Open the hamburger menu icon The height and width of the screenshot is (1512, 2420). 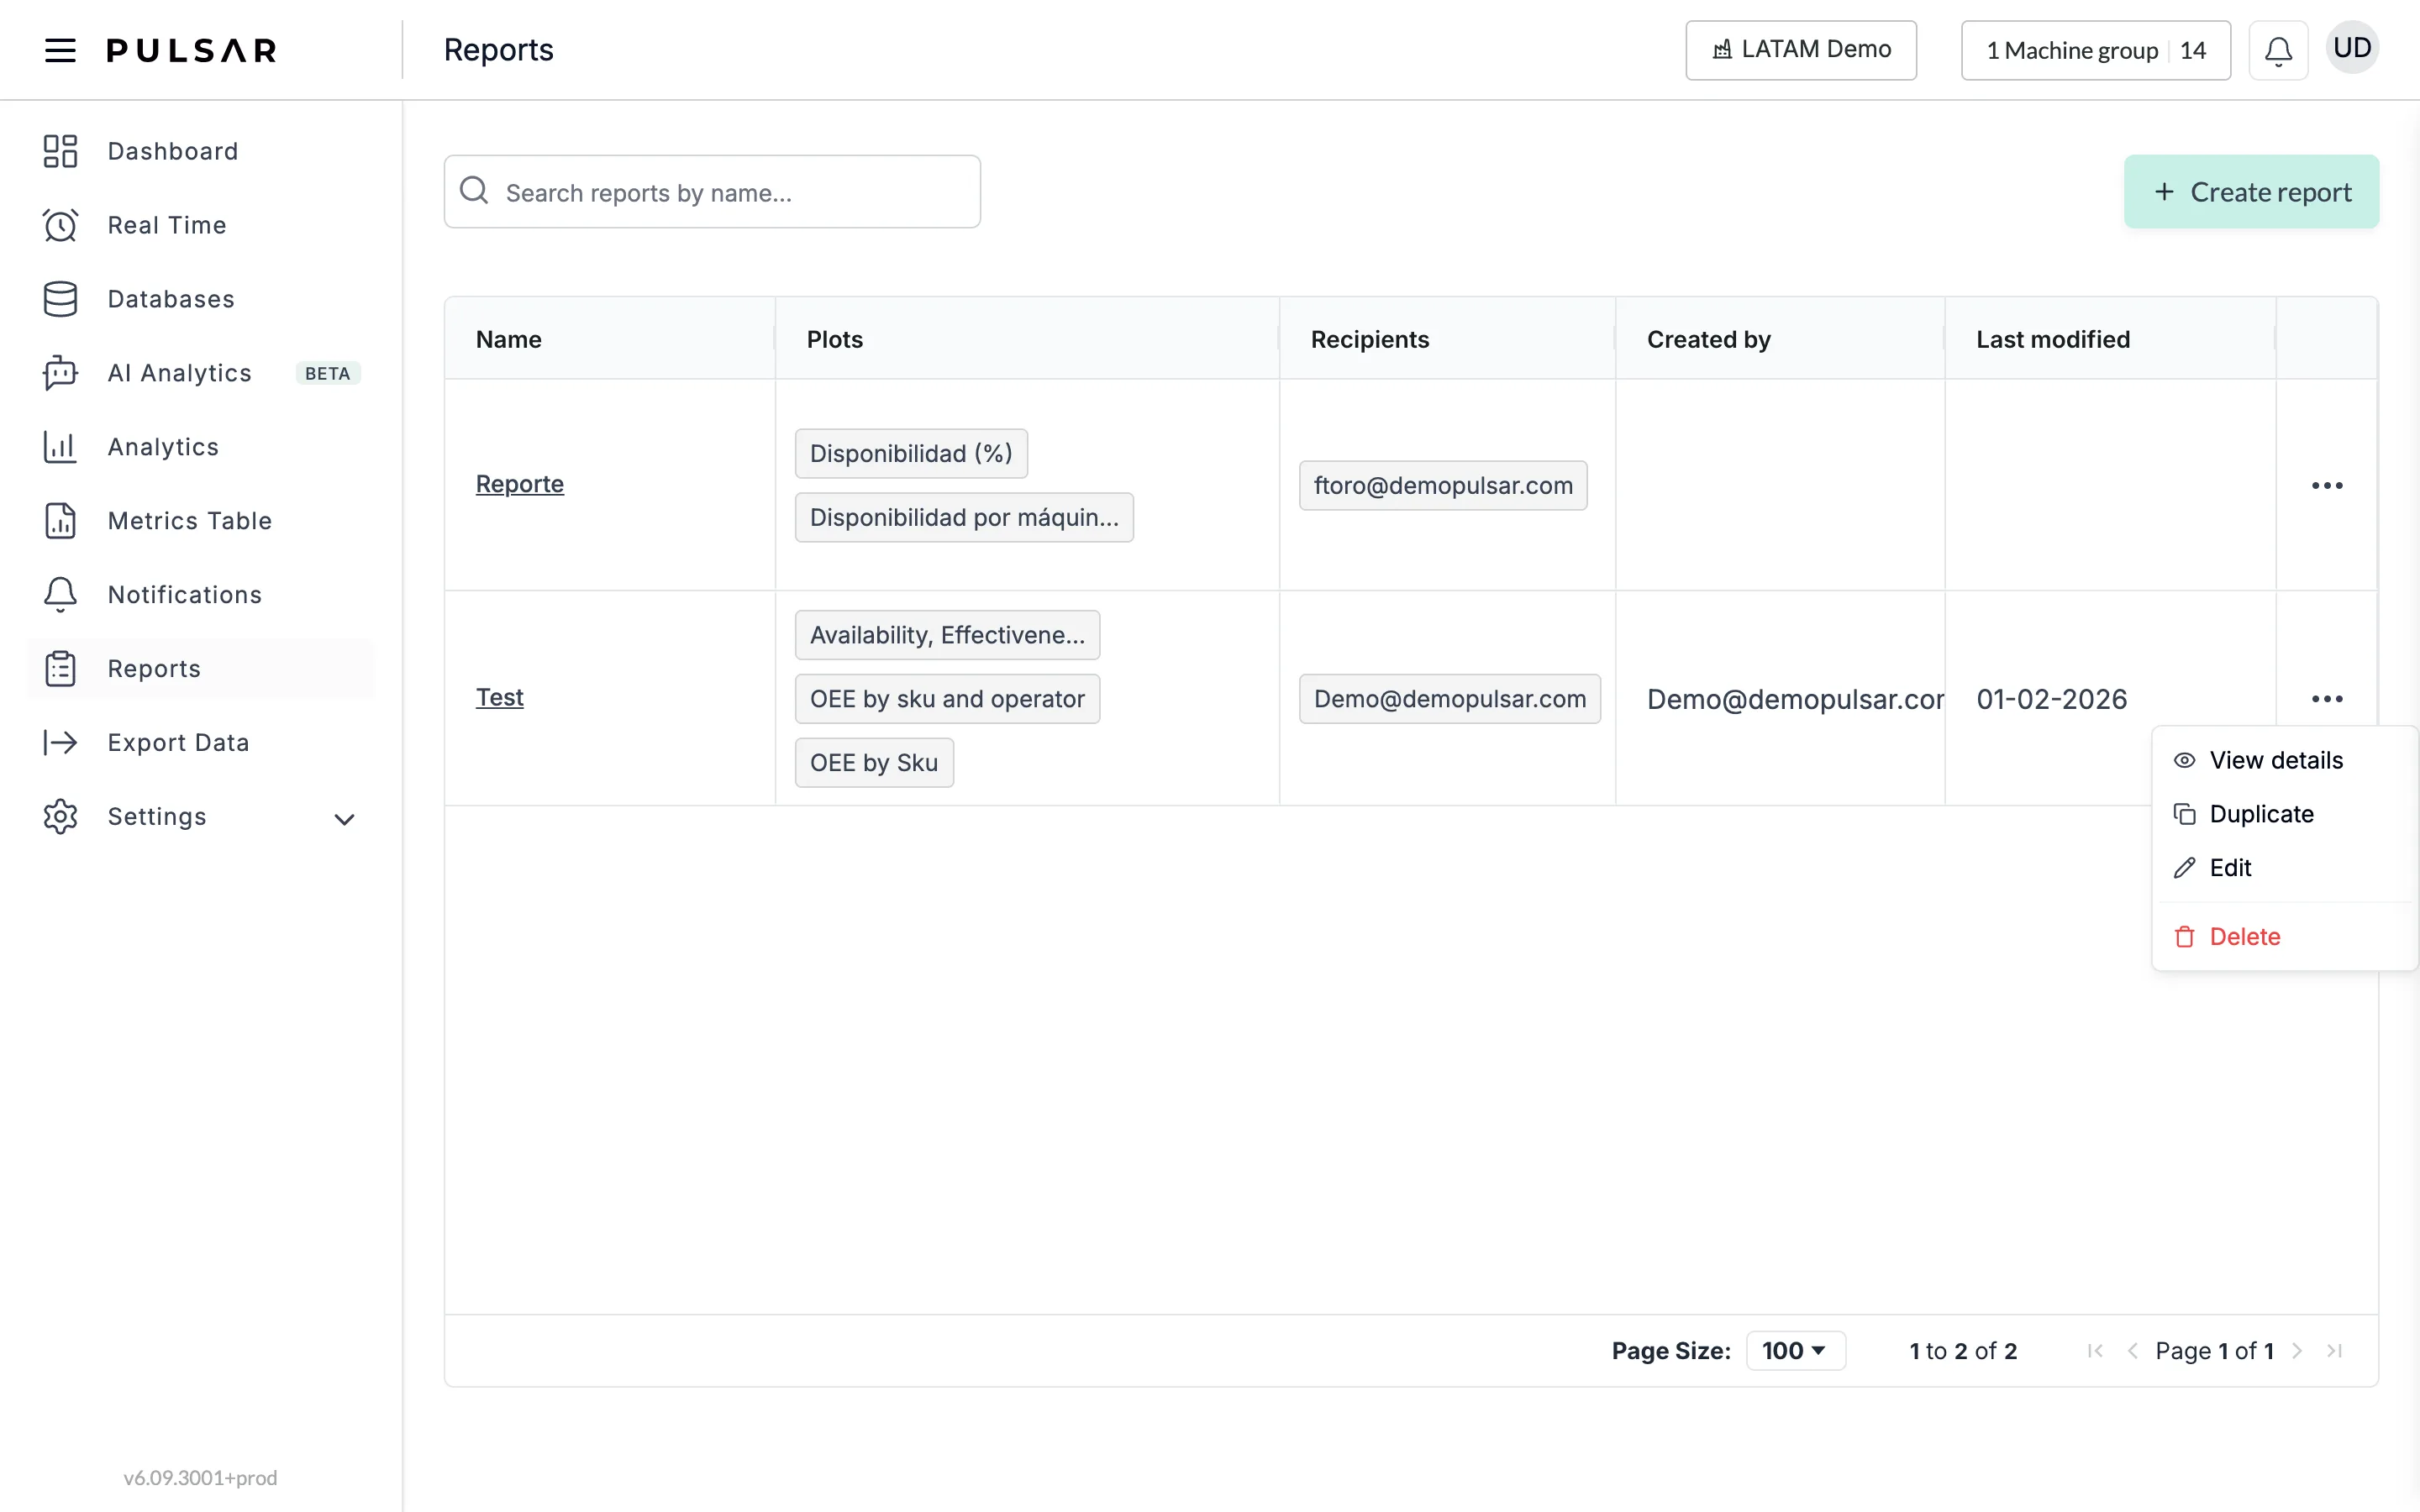coord(60,50)
